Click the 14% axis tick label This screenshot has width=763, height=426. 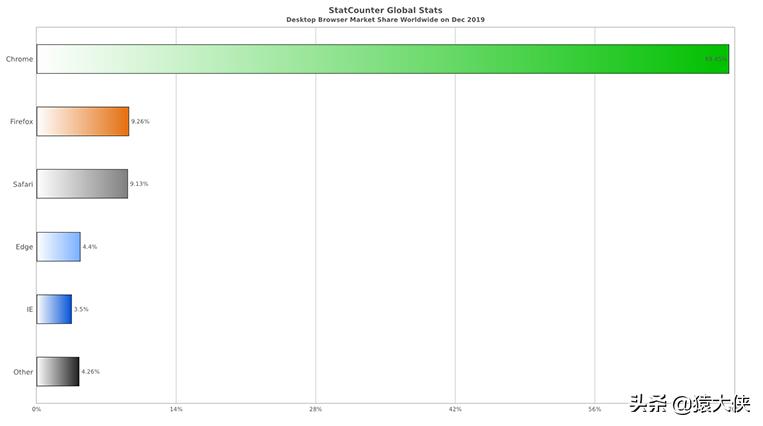click(176, 409)
